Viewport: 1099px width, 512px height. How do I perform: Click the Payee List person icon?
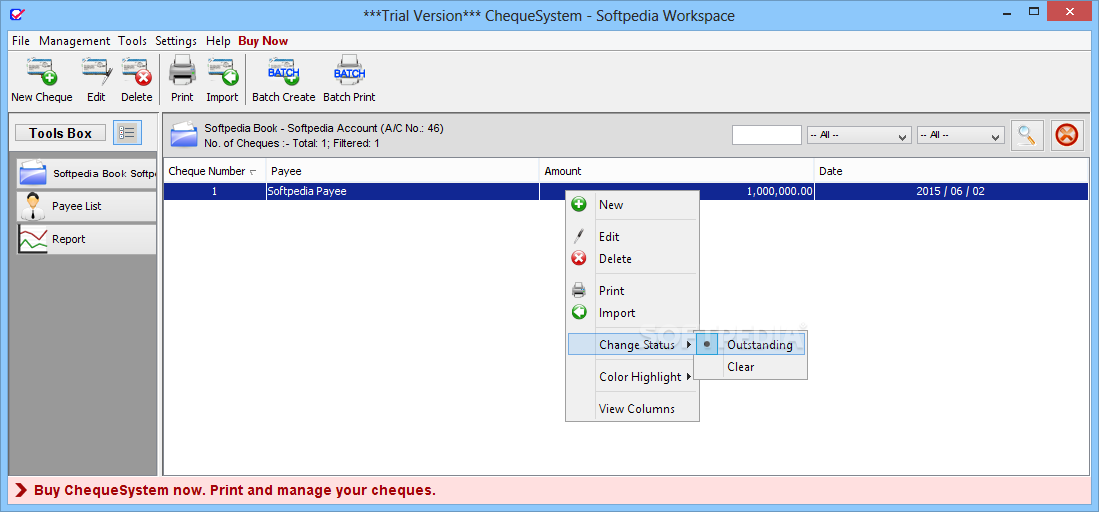click(32, 206)
